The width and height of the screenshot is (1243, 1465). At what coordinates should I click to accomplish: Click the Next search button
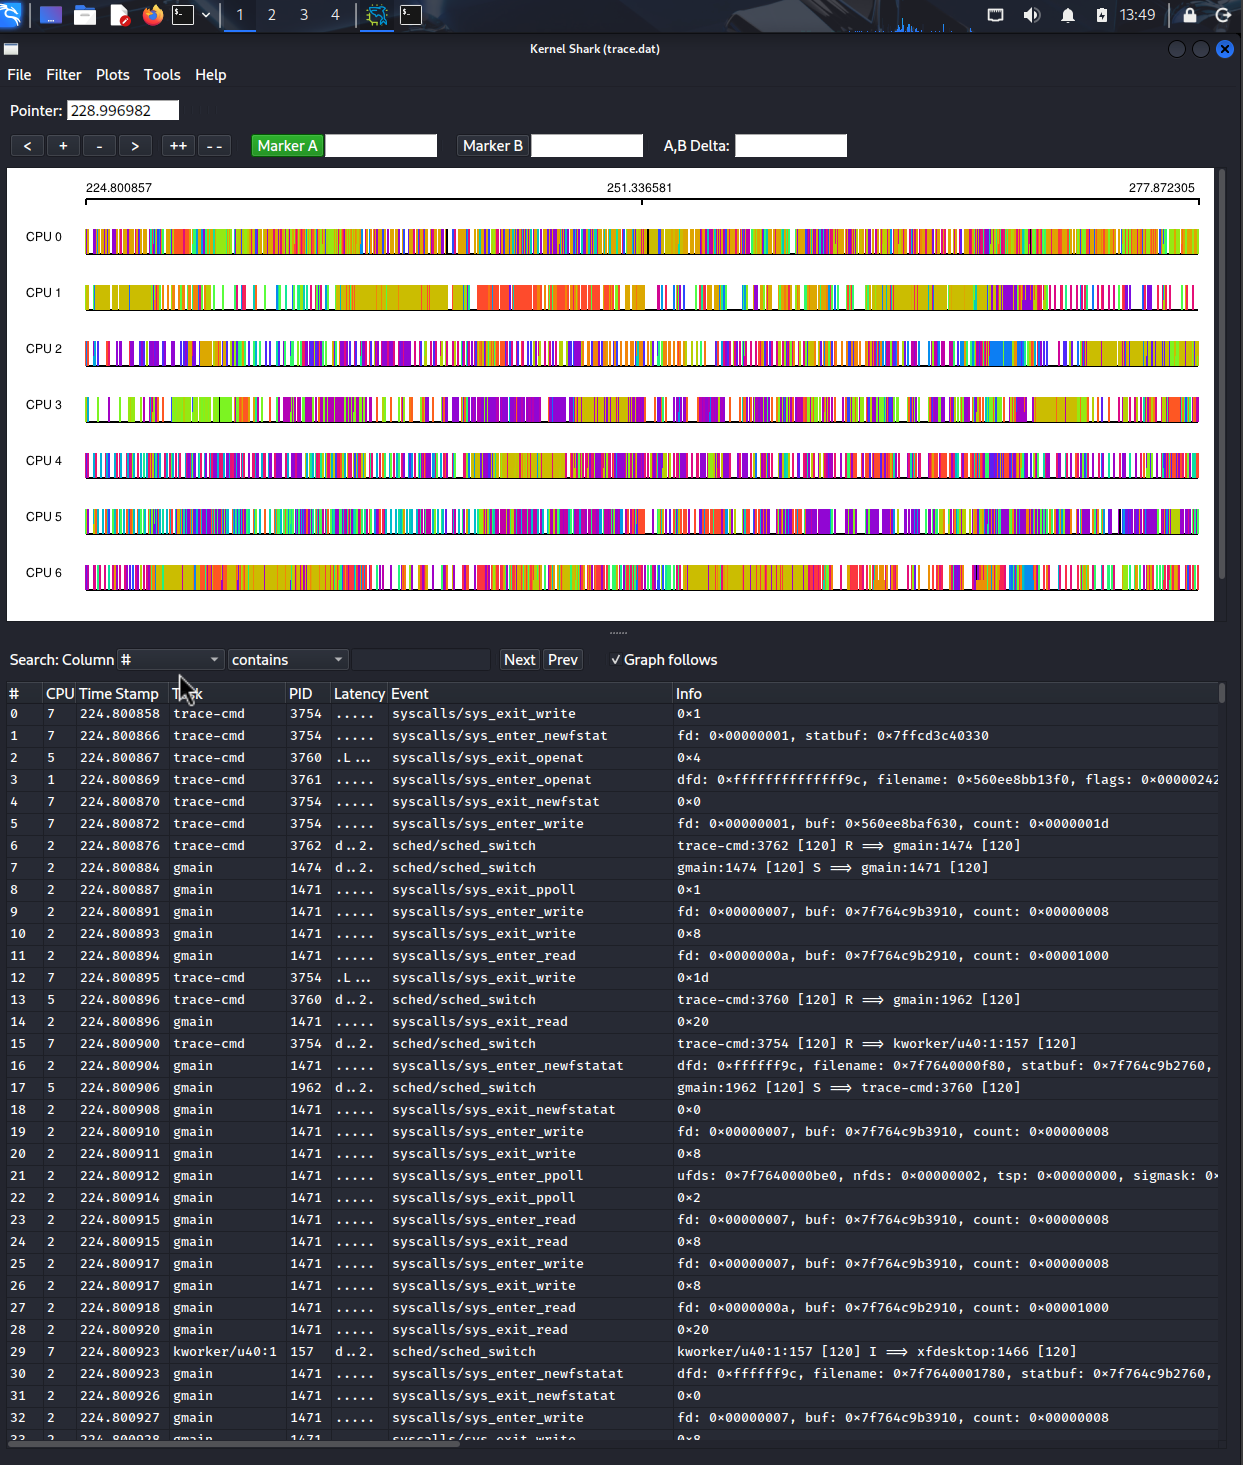(x=519, y=660)
